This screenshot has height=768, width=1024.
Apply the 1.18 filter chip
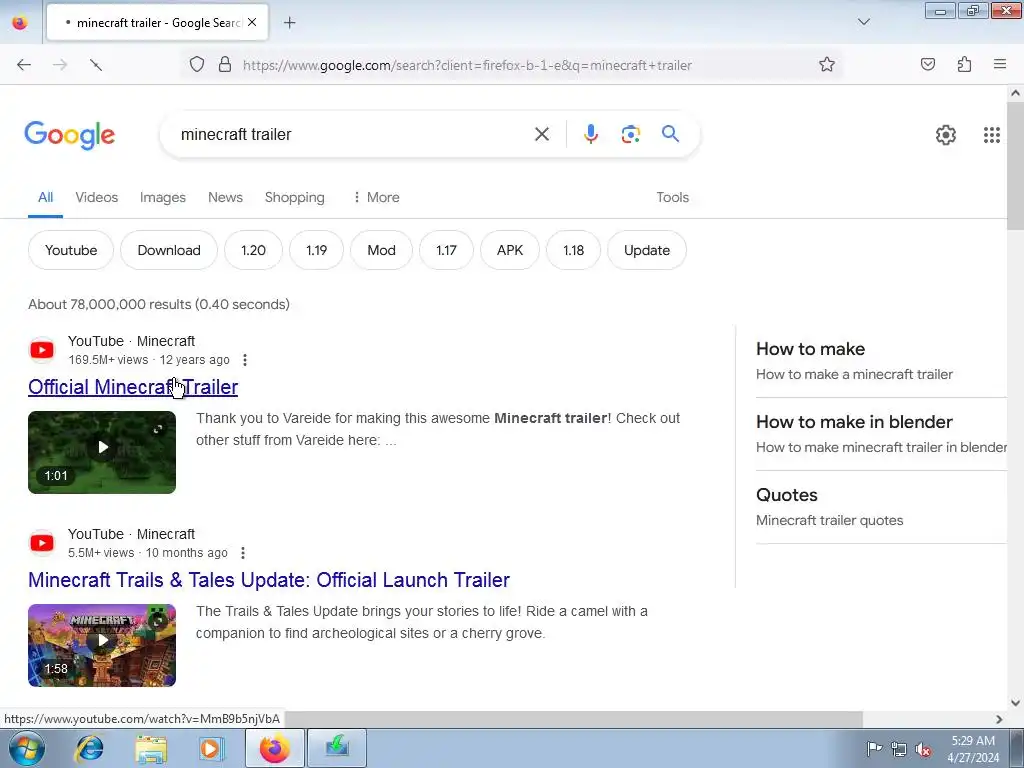coord(573,250)
